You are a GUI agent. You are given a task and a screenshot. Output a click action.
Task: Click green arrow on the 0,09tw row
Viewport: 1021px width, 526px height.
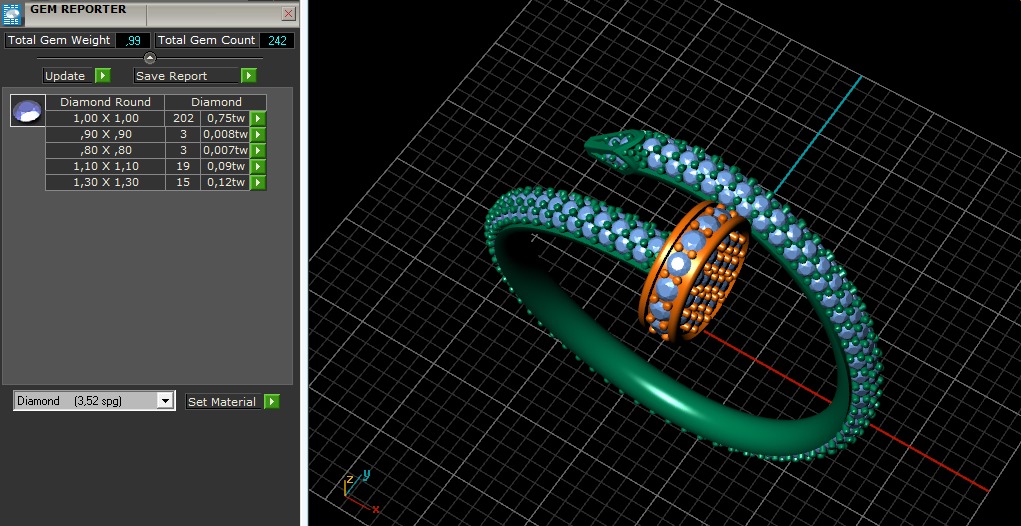[x=259, y=166]
